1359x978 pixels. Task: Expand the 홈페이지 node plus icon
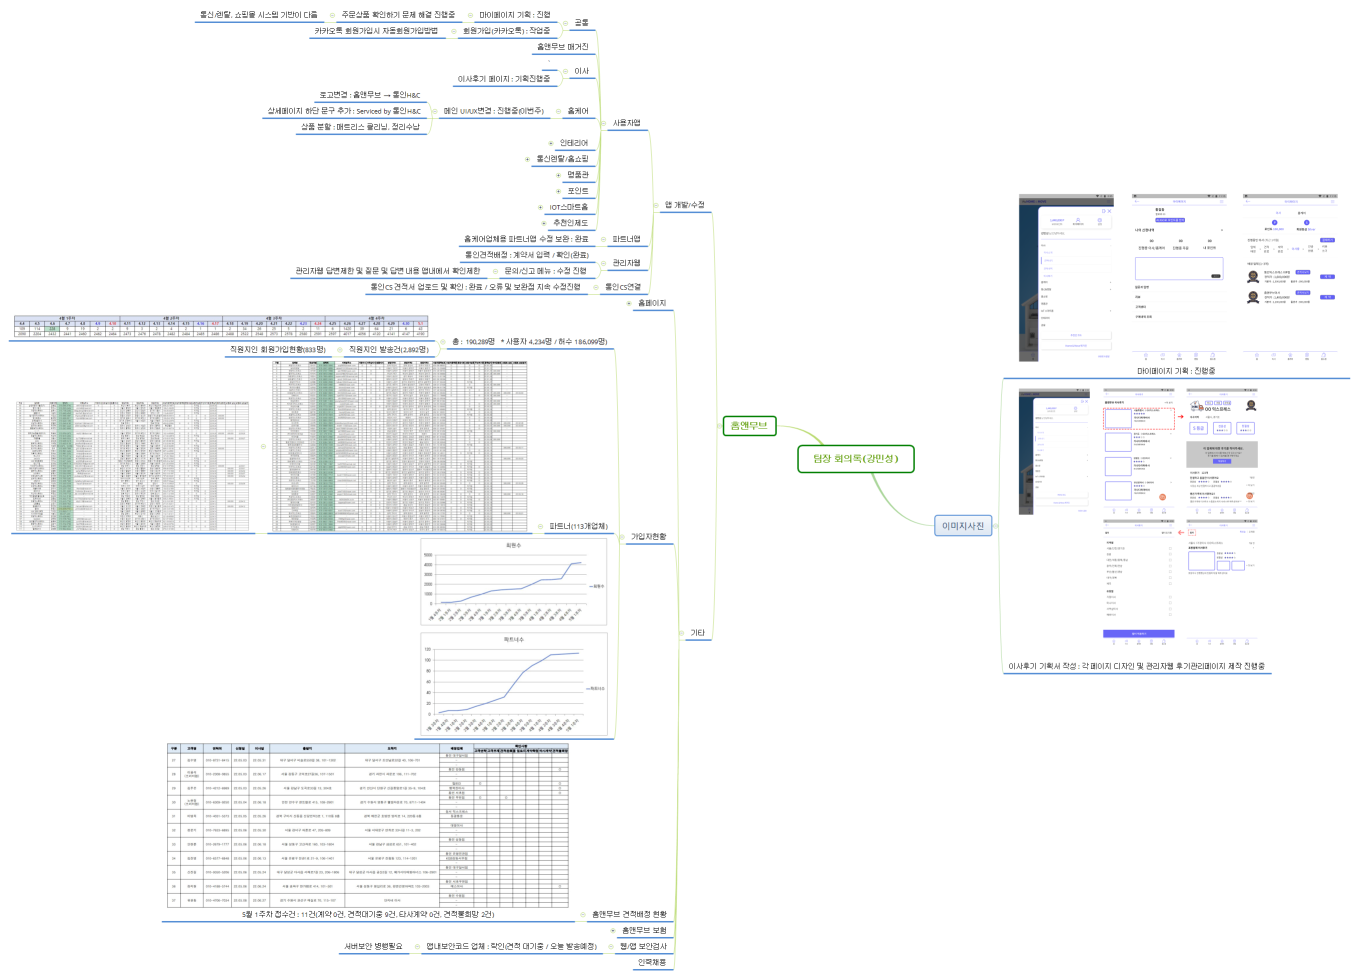point(629,303)
